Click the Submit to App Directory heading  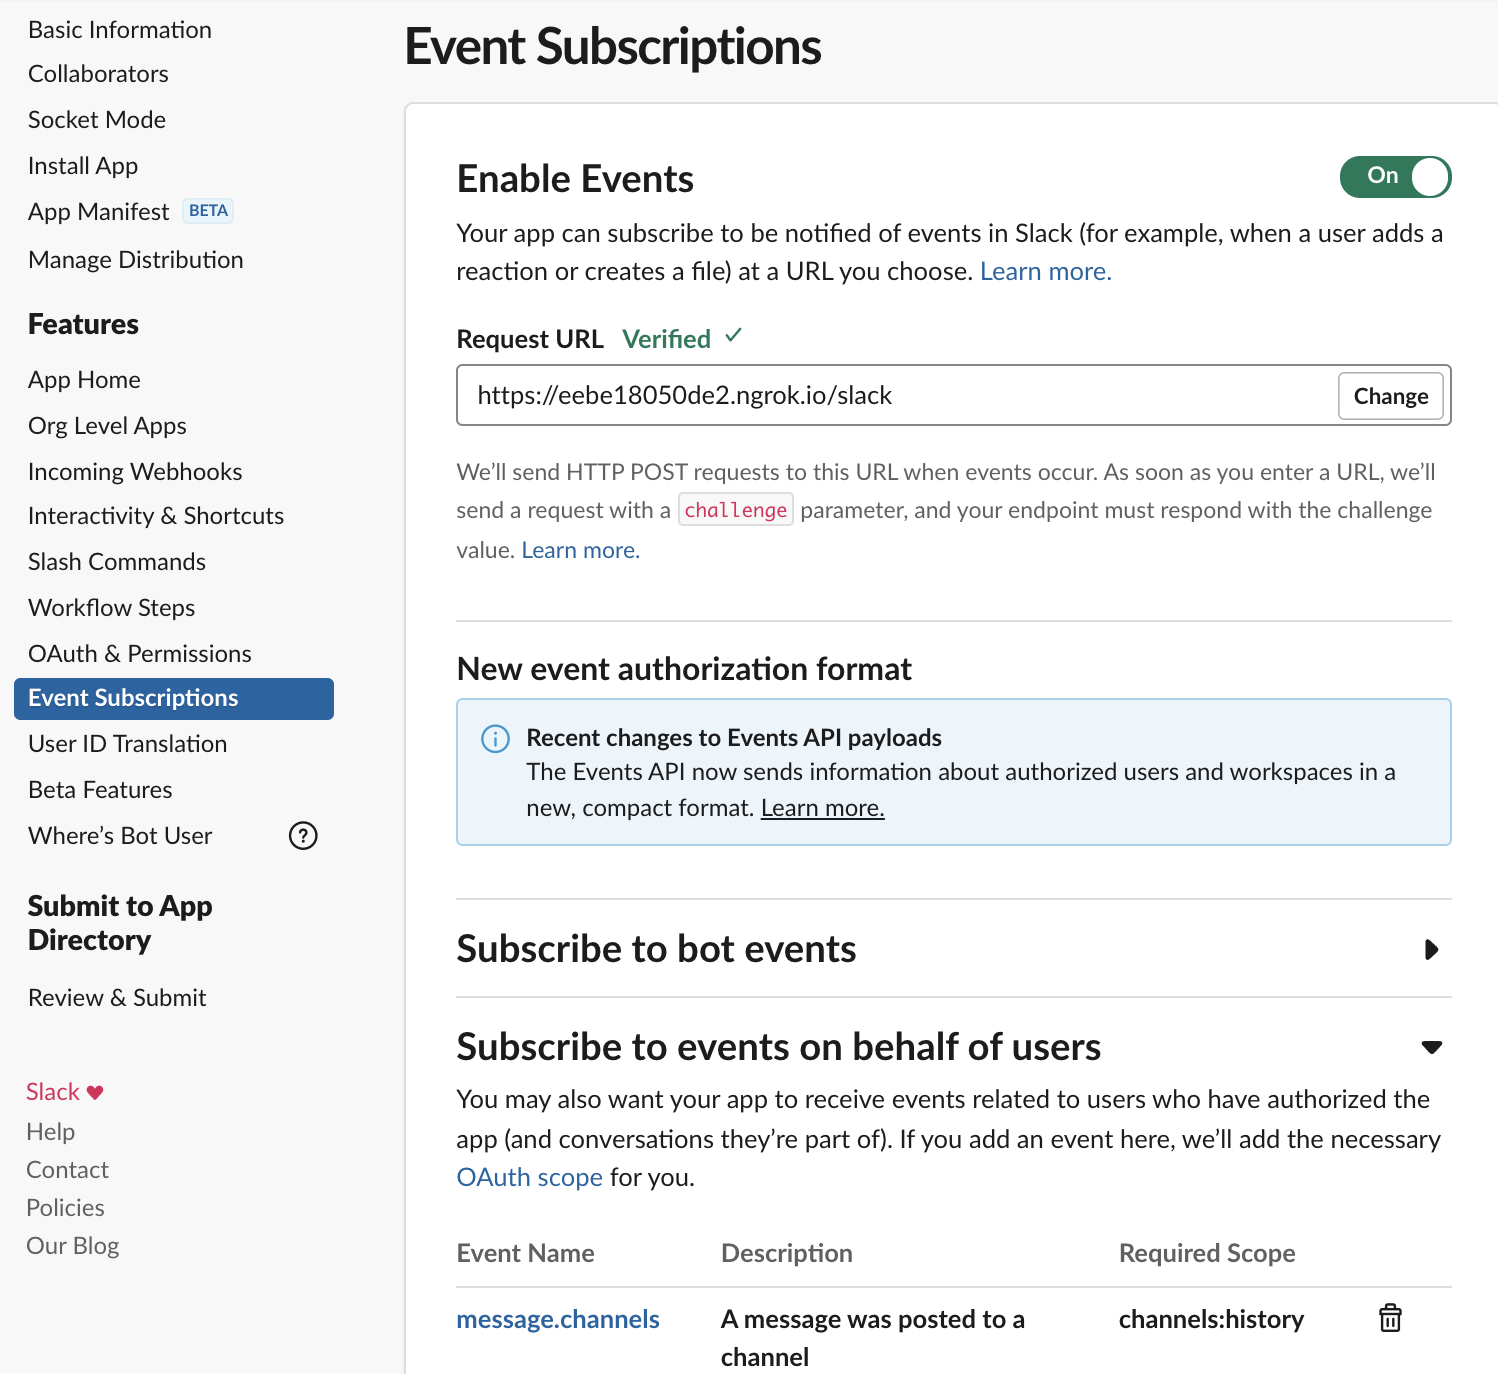(120, 923)
